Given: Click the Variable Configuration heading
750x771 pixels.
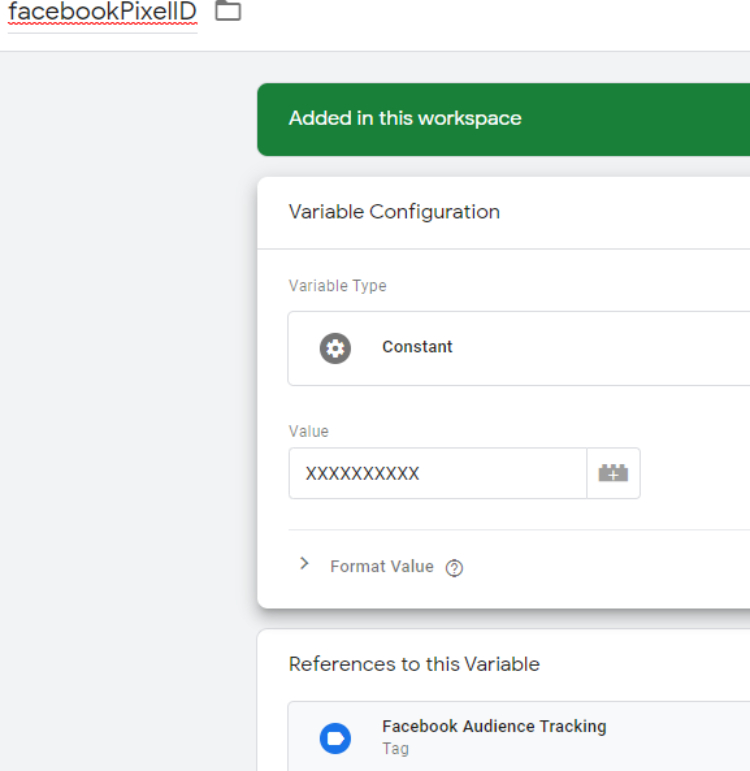Looking at the screenshot, I should click(x=394, y=212).
